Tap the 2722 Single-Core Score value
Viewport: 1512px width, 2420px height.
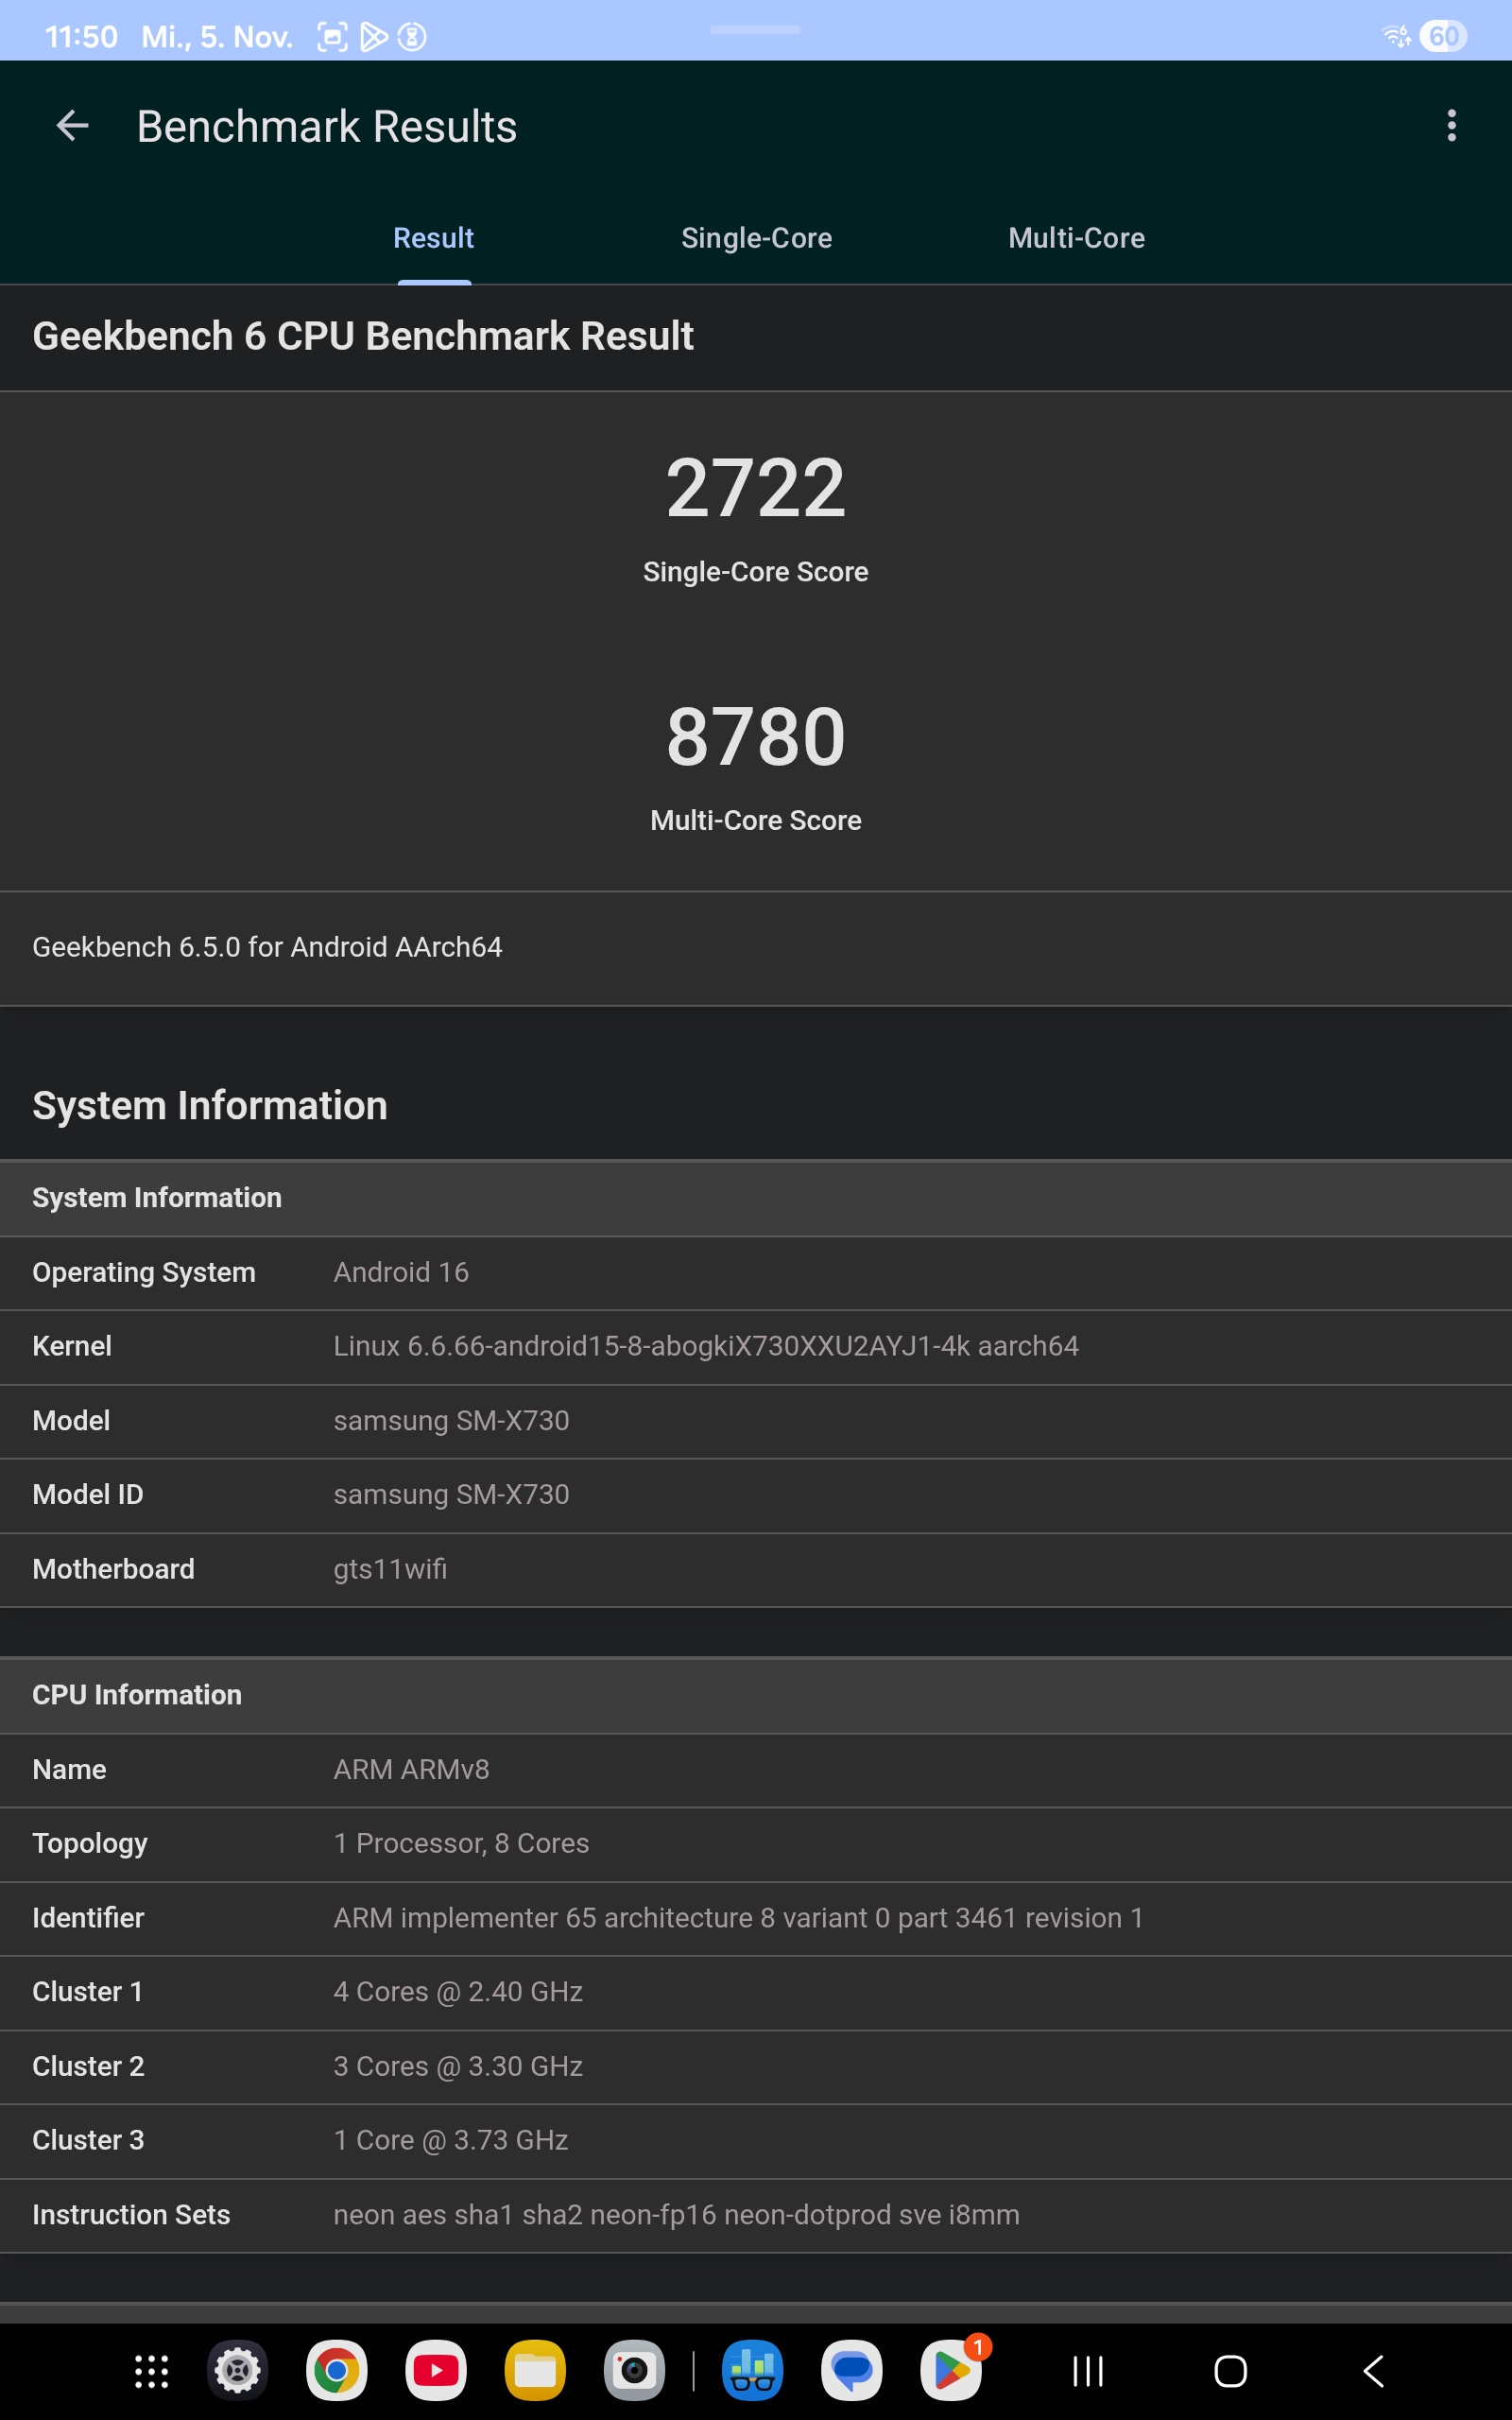756,488
